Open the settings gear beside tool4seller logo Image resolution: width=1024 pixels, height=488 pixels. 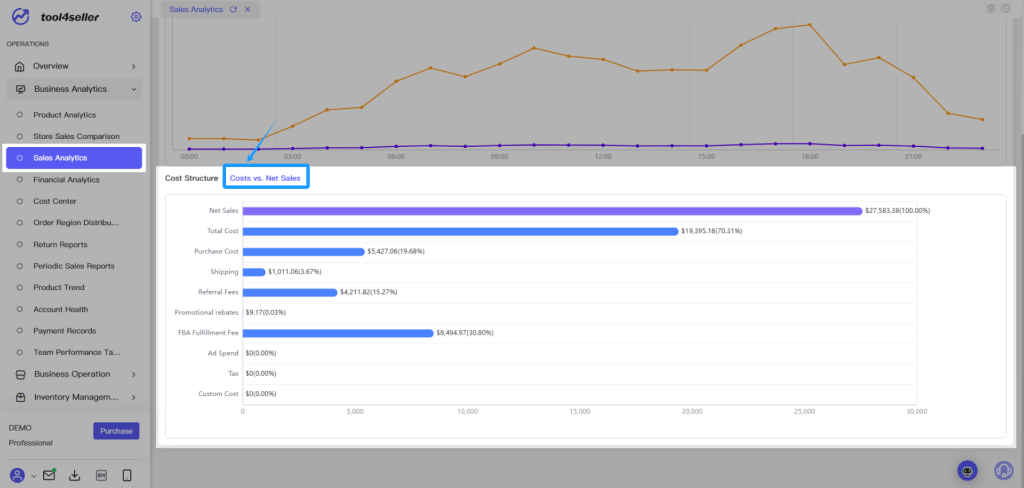click(136, 17)
